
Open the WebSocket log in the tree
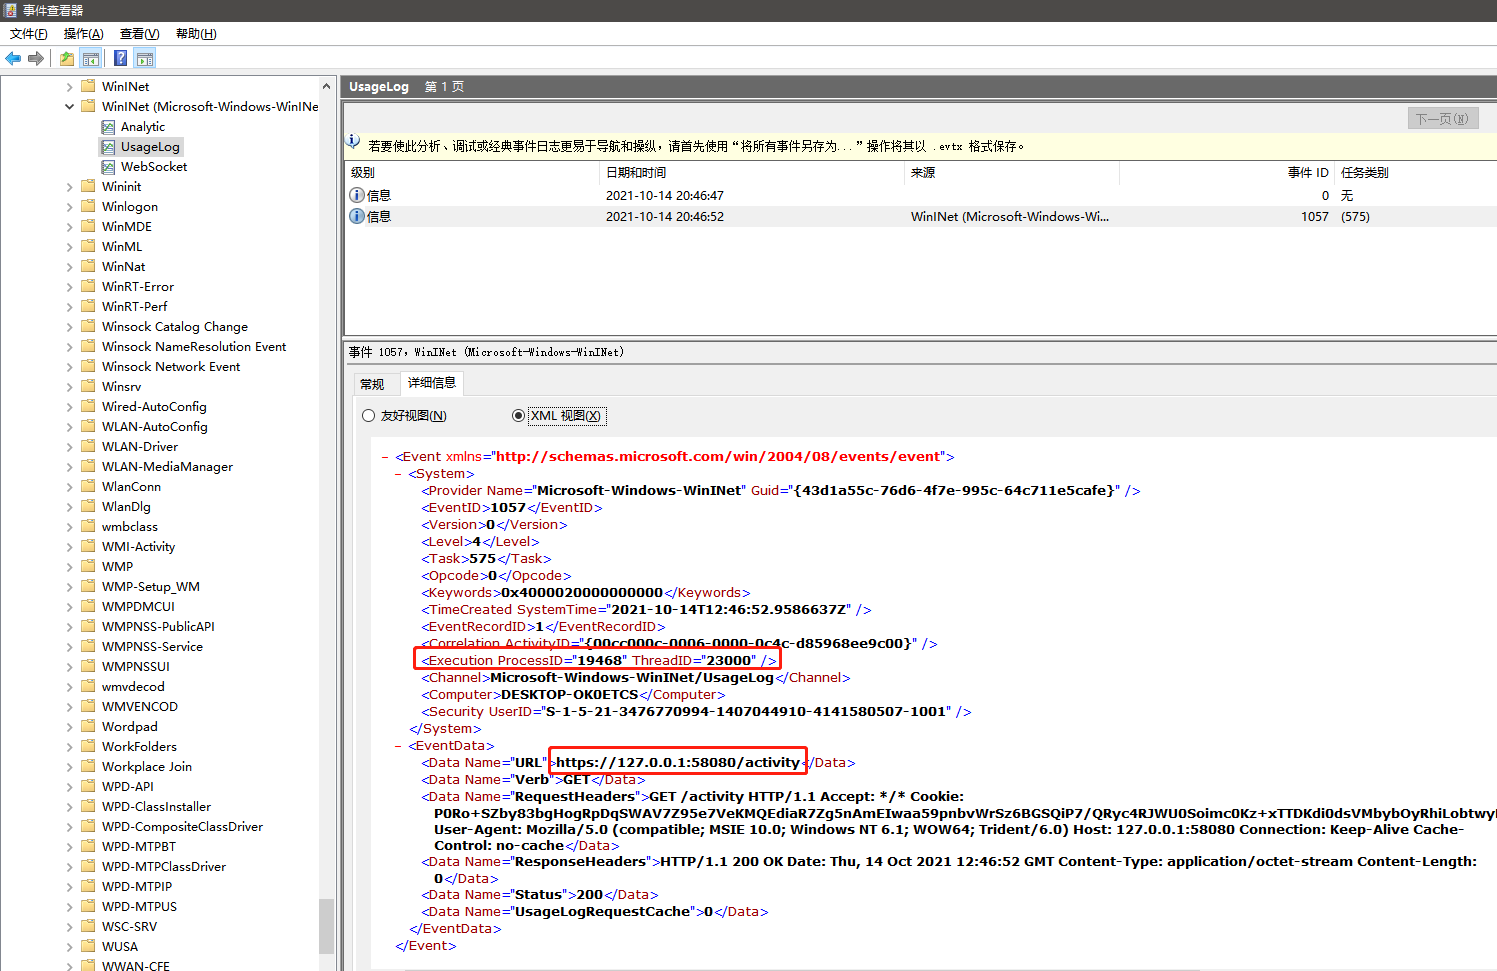pyautogui.click(x=153, y=167)
